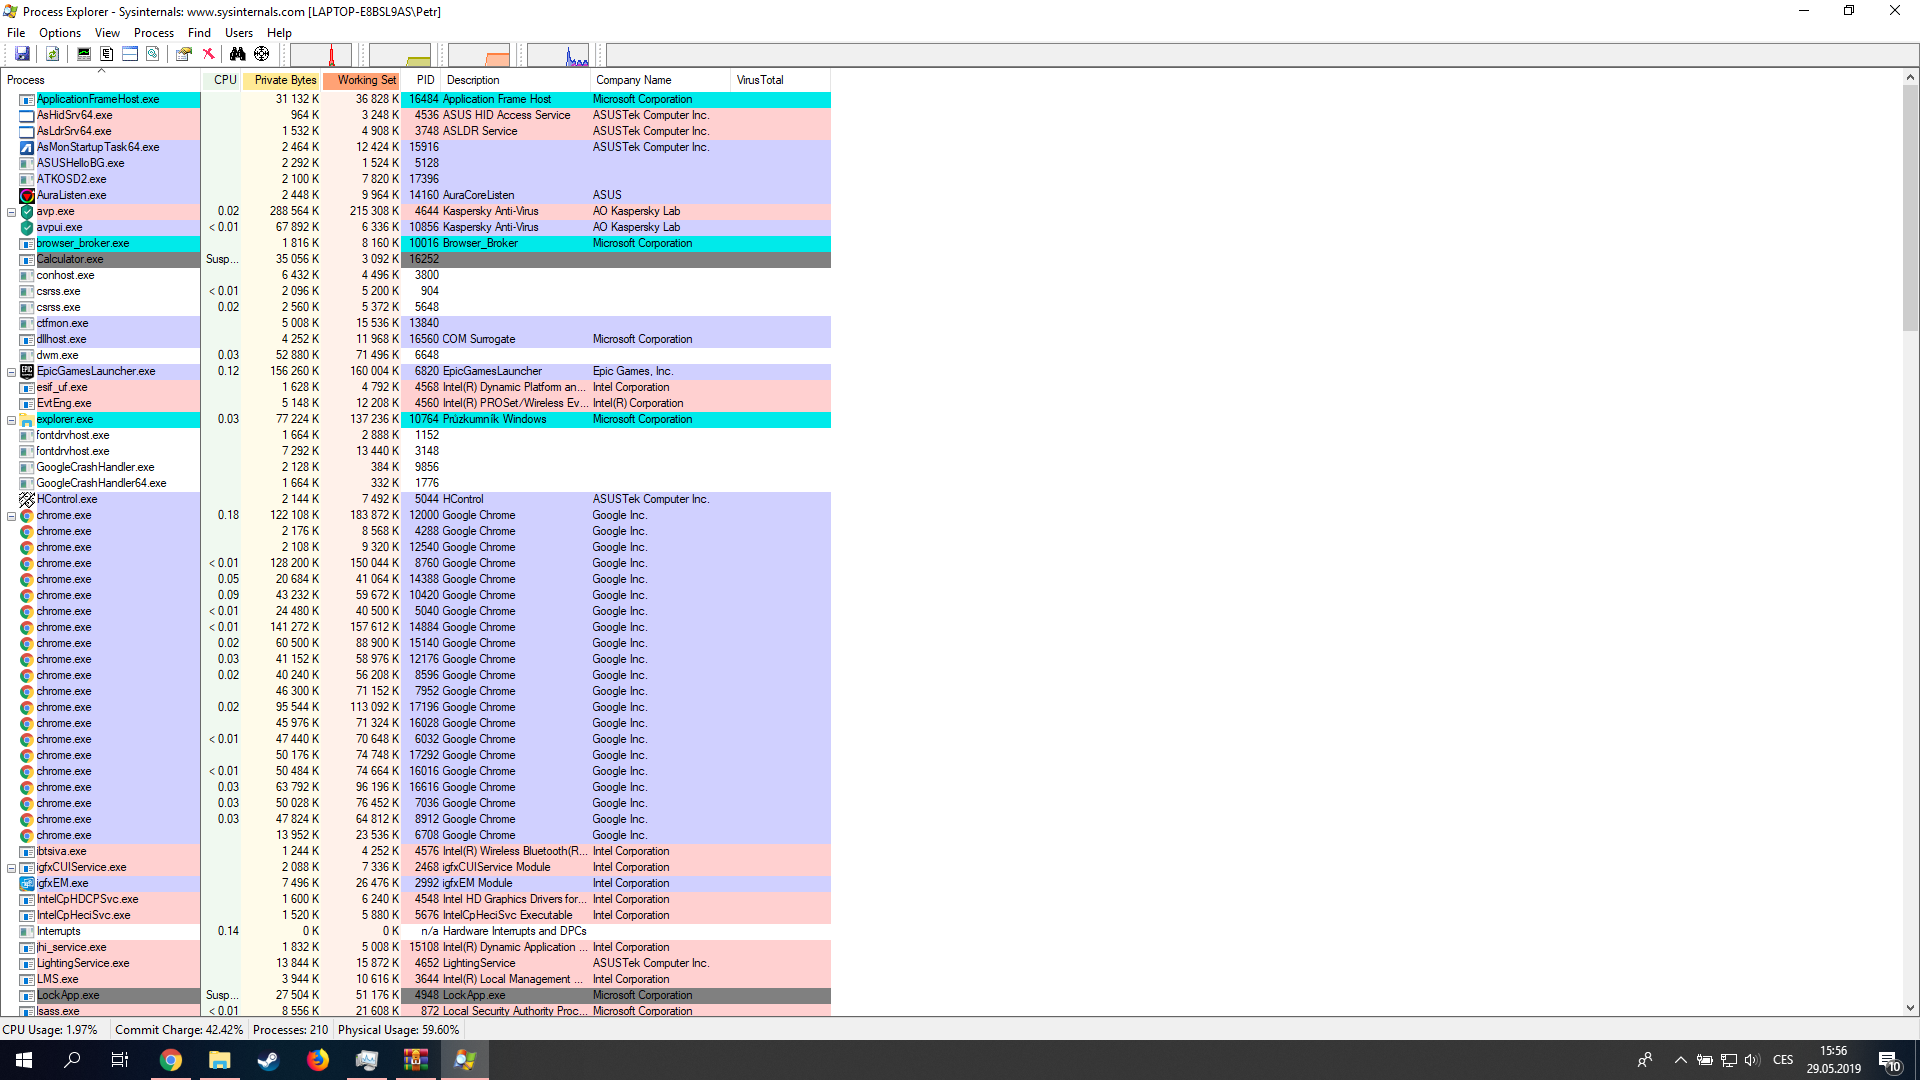Click the igfxEM.exe process icon
This screenshot has width=1920, height=1080.
[x=27, y=884]
